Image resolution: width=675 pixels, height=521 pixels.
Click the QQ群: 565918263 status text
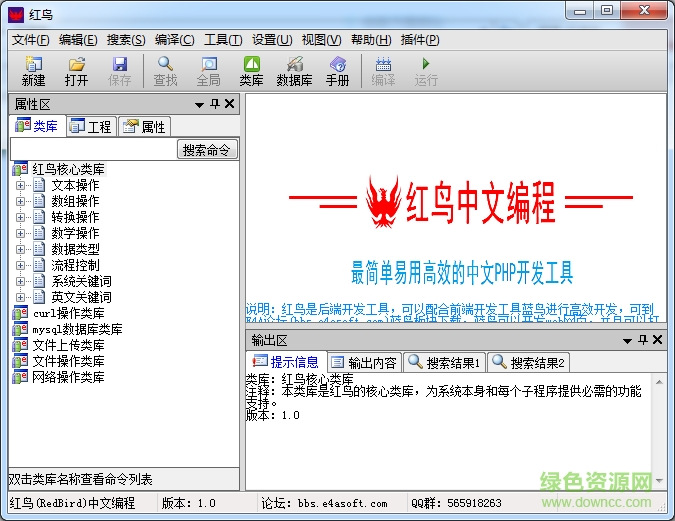456,503
